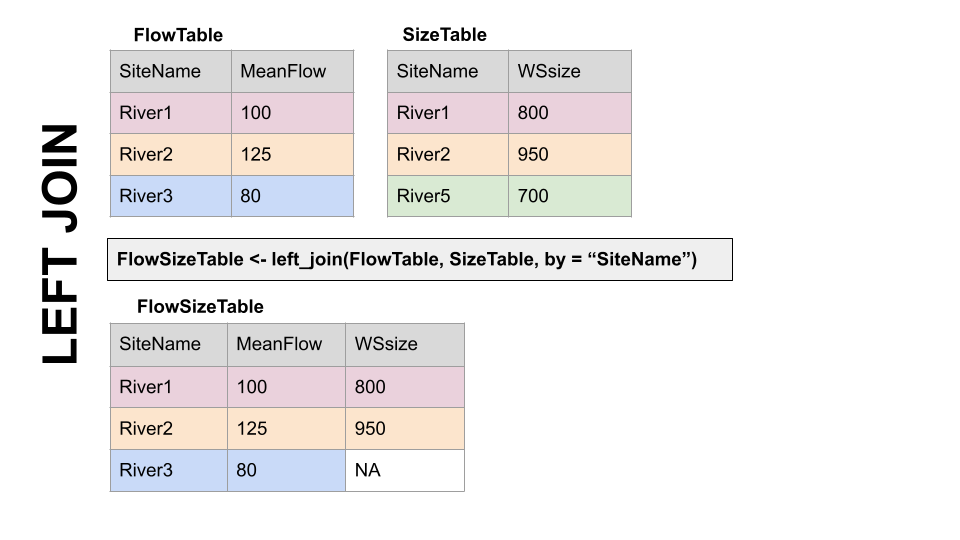Select the River5 cell in SizeTable
The image size is (960, 540).
pos(448,196)
